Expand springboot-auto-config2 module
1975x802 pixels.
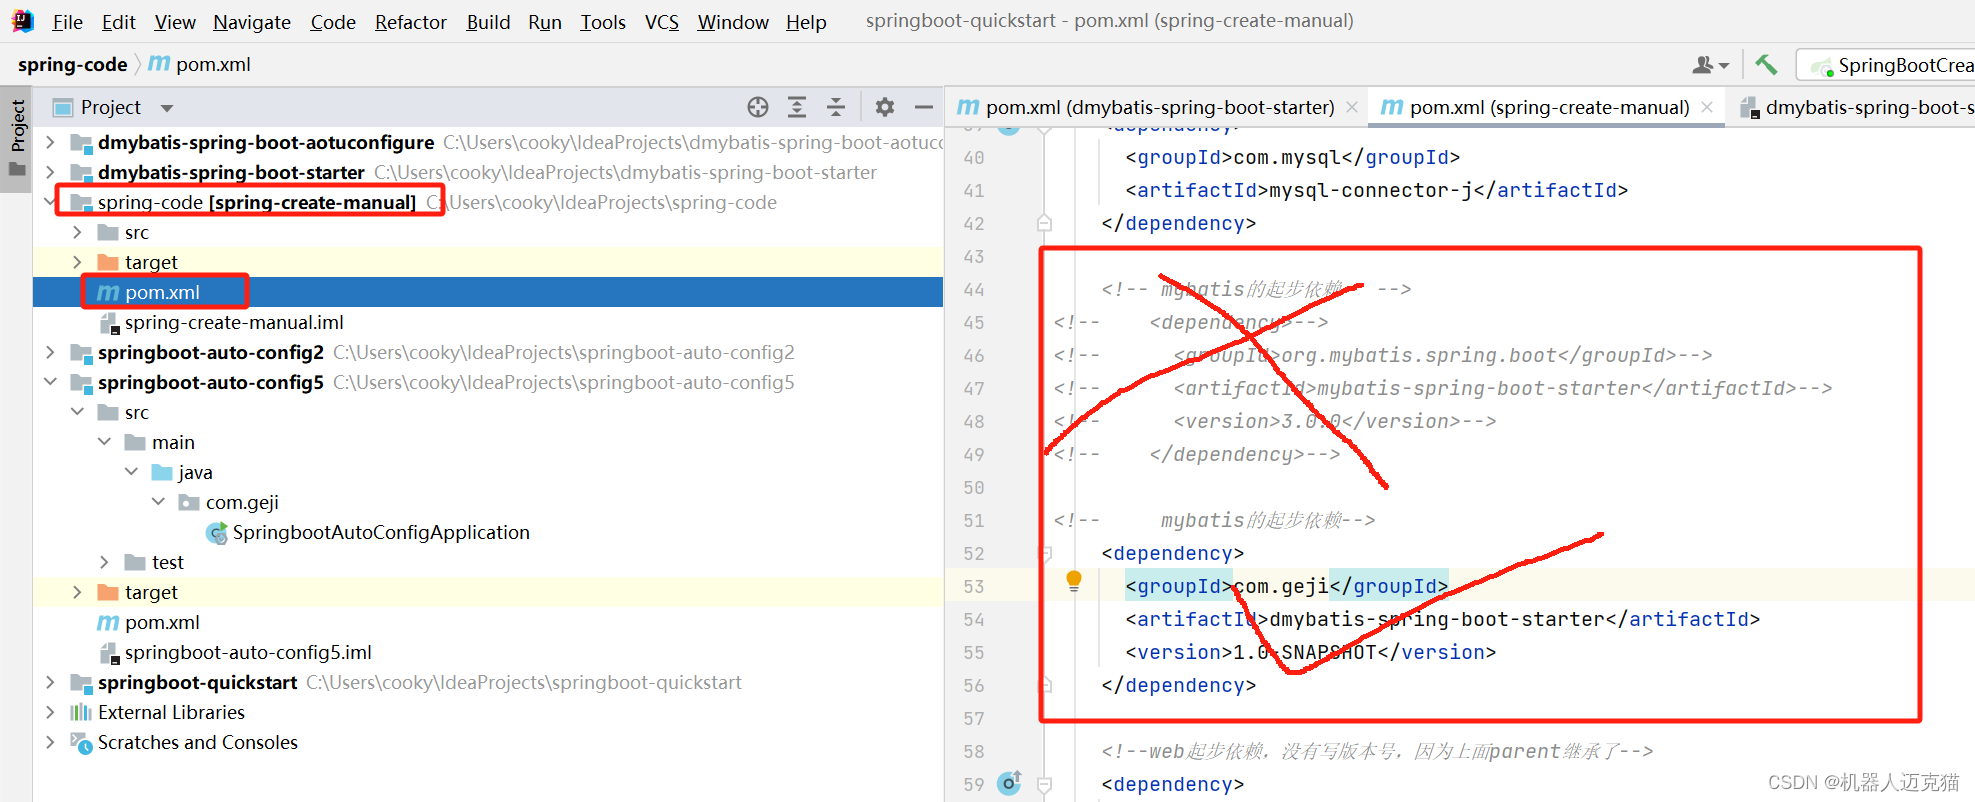click(x=50, y=353)
